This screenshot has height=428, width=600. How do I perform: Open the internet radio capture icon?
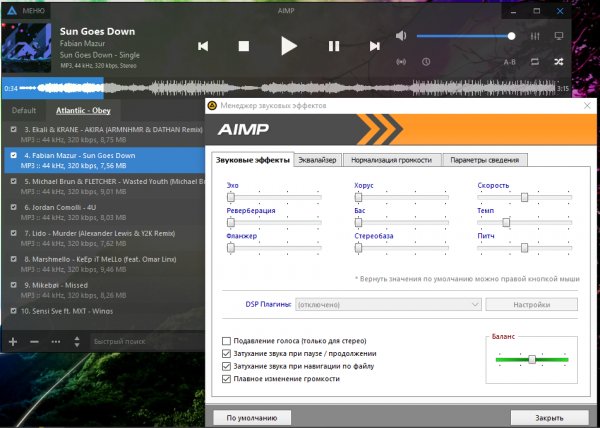401,62
